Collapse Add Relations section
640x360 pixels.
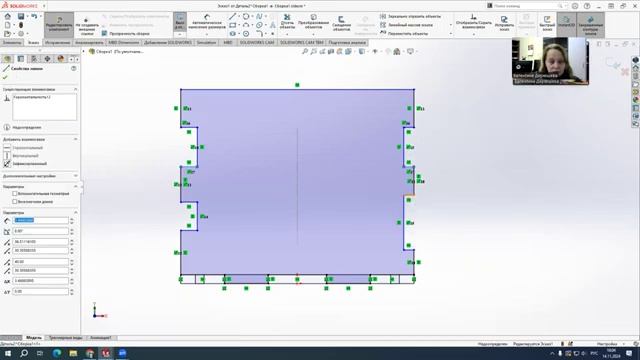point(76,139)
